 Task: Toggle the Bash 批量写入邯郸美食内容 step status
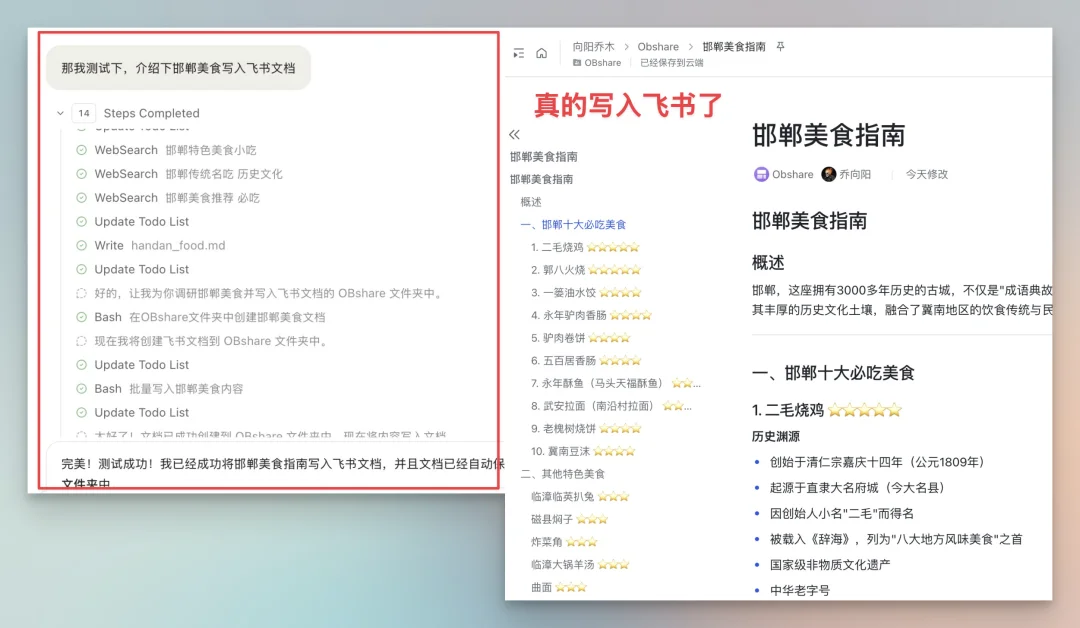(x=80, y=388)
